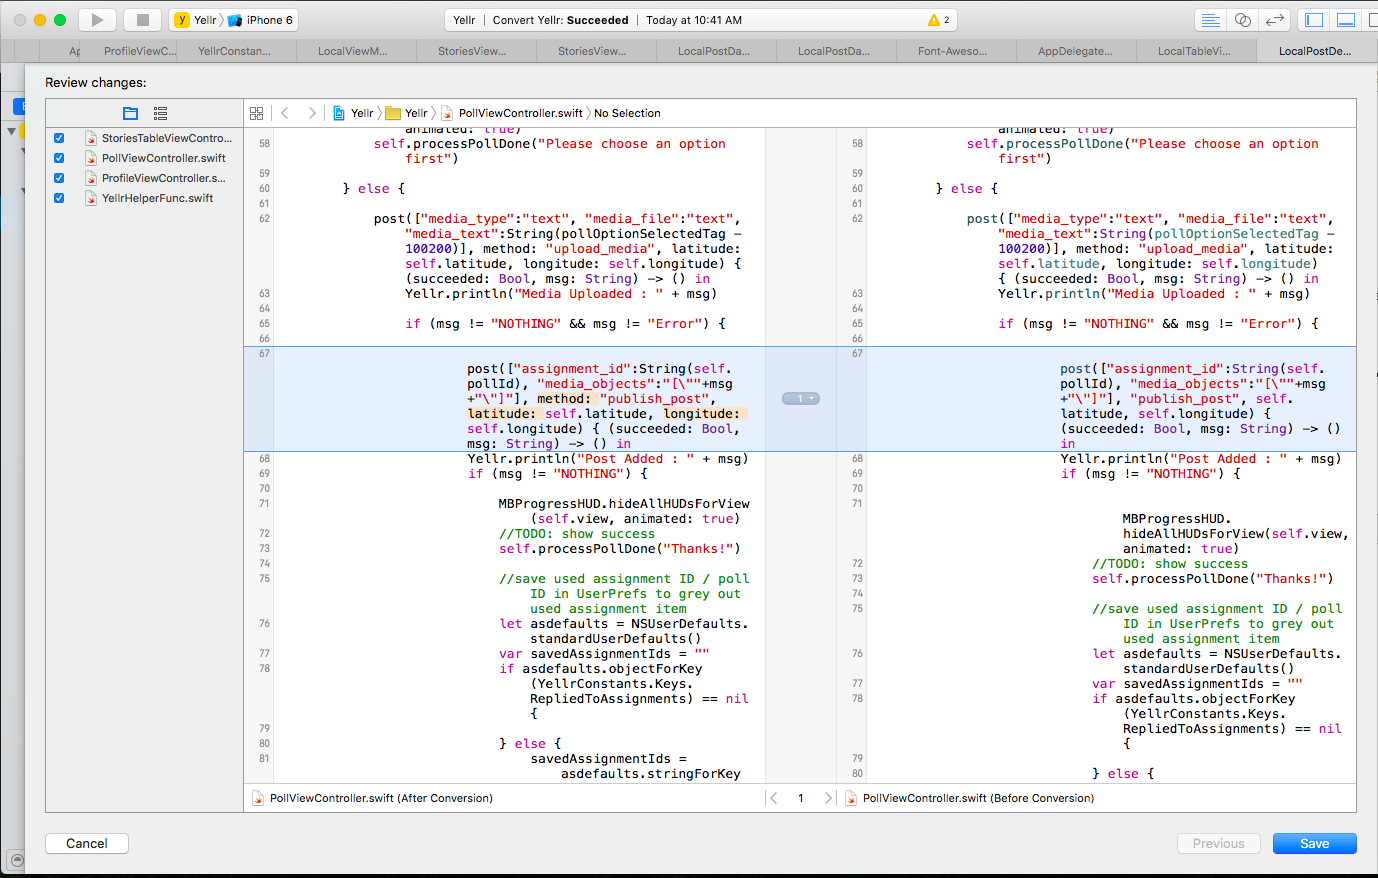Viewport: 1378px width, 878px height.
Task: Select flat list view in the file list
Action: 160,113
